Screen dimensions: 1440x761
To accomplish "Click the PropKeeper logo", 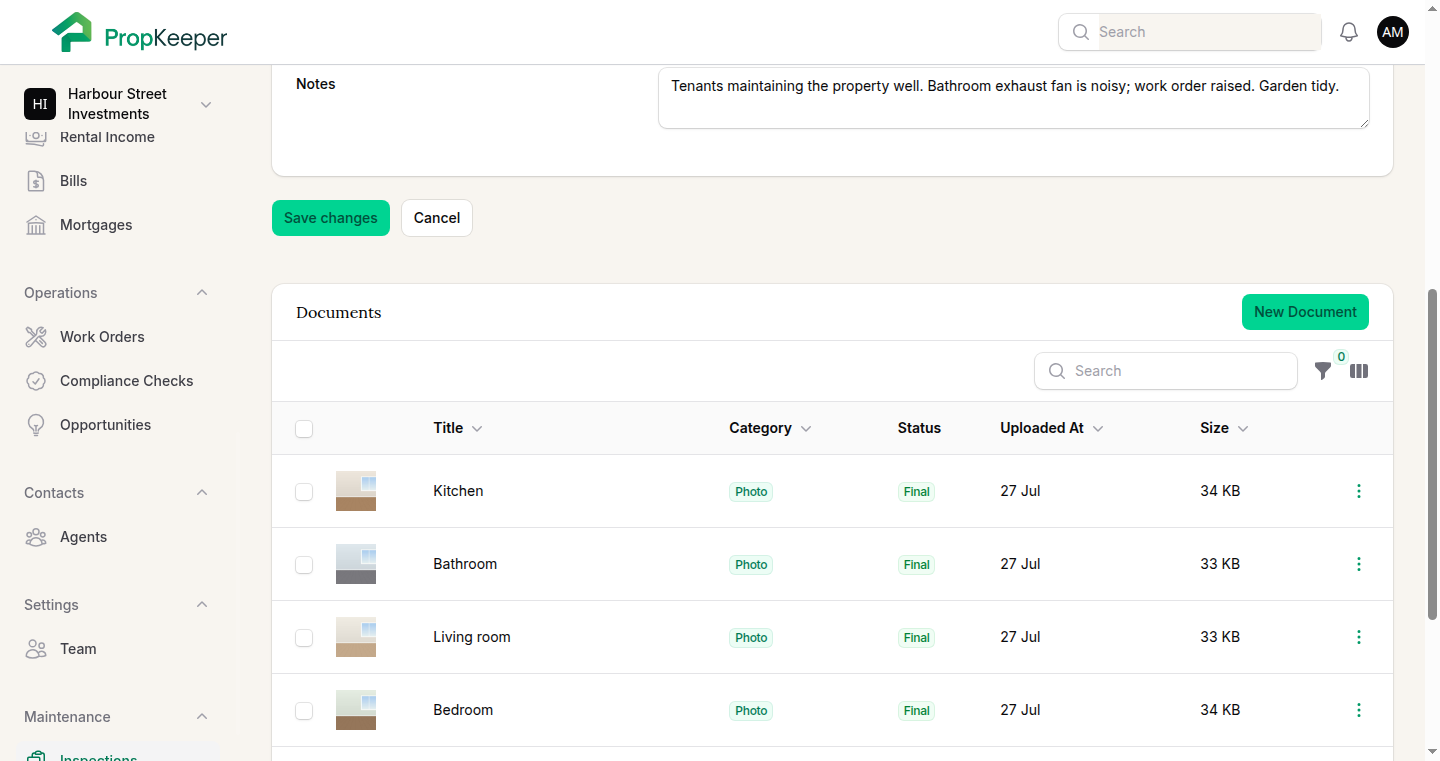I will click(140, 33).
